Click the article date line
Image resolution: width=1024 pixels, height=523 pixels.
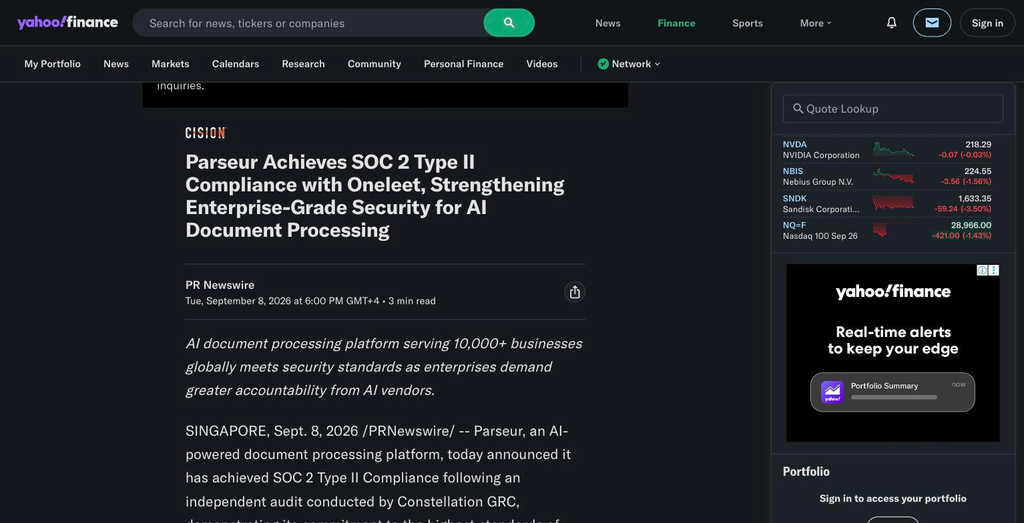pyautogui.click(x=310, y=301)
